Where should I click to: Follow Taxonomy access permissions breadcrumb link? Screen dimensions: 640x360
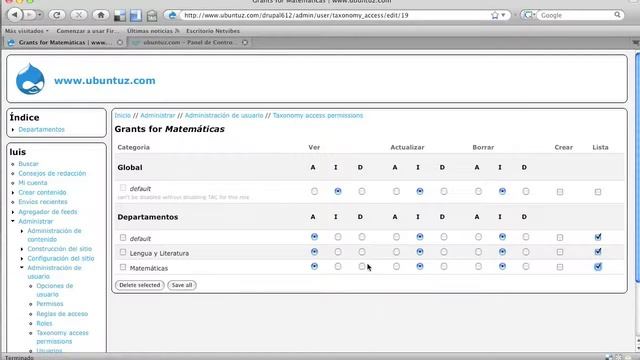coord(318,116)
